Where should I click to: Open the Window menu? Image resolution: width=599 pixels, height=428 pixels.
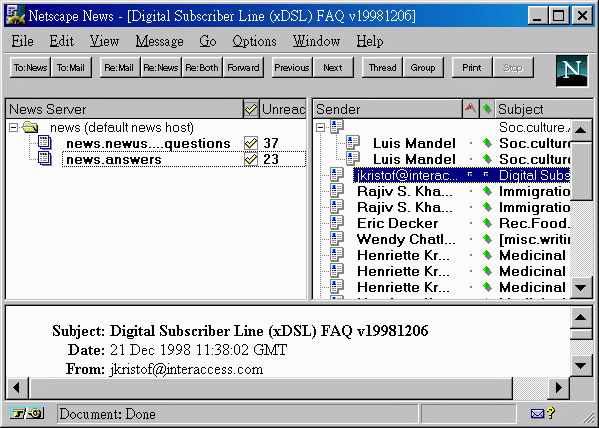coord(316,41)
